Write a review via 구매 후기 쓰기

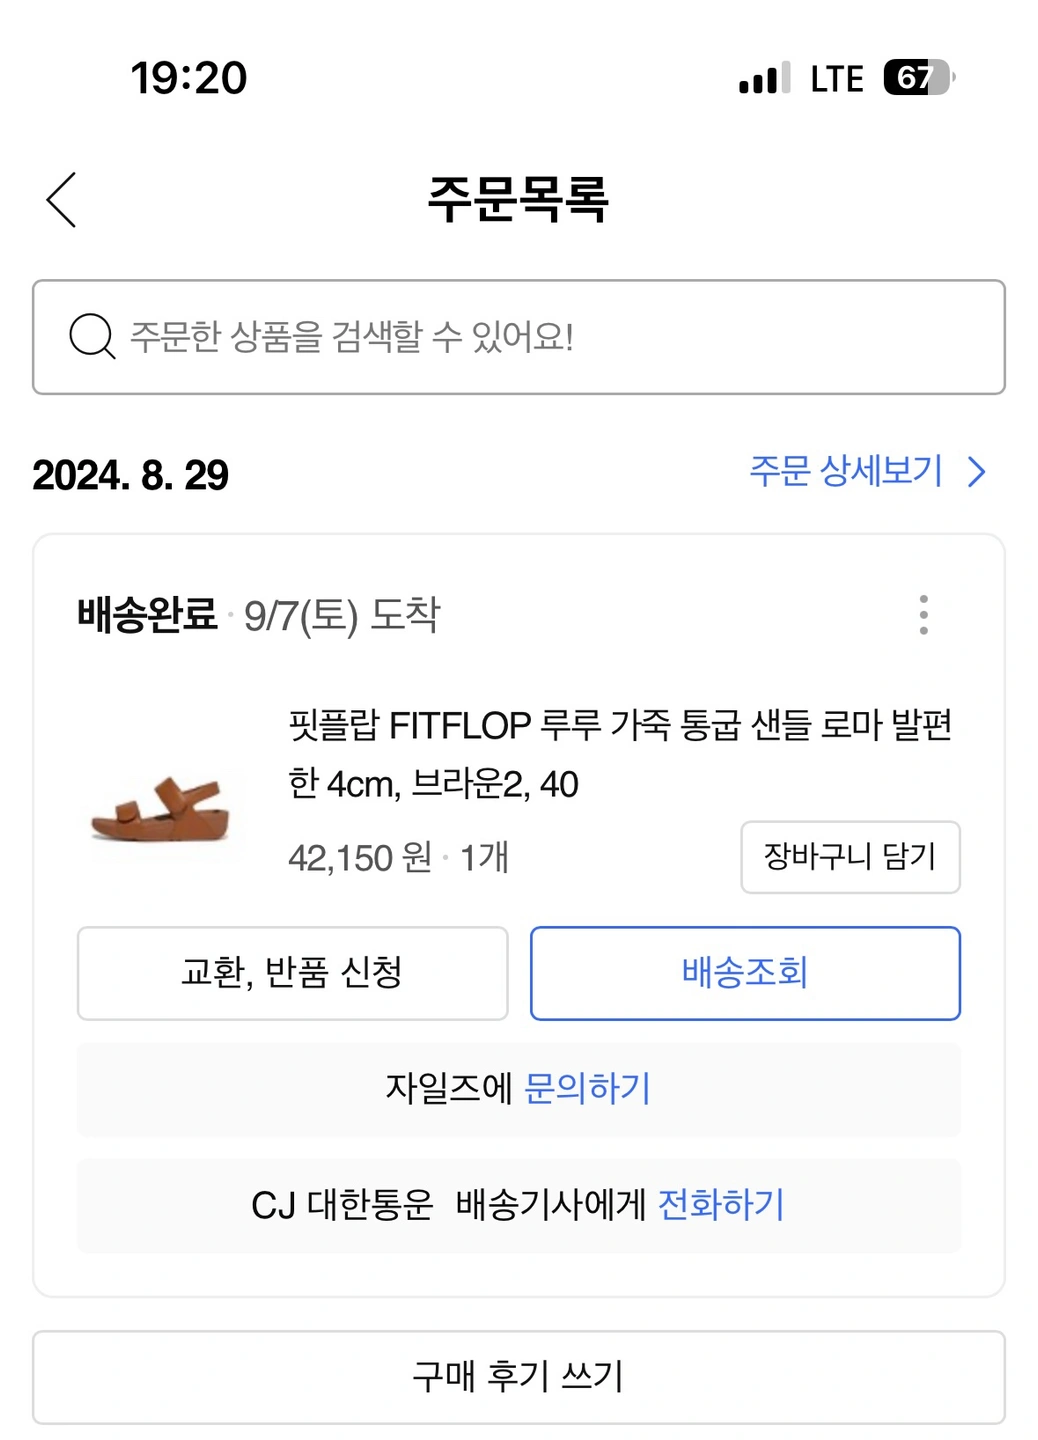[518, 1377]
